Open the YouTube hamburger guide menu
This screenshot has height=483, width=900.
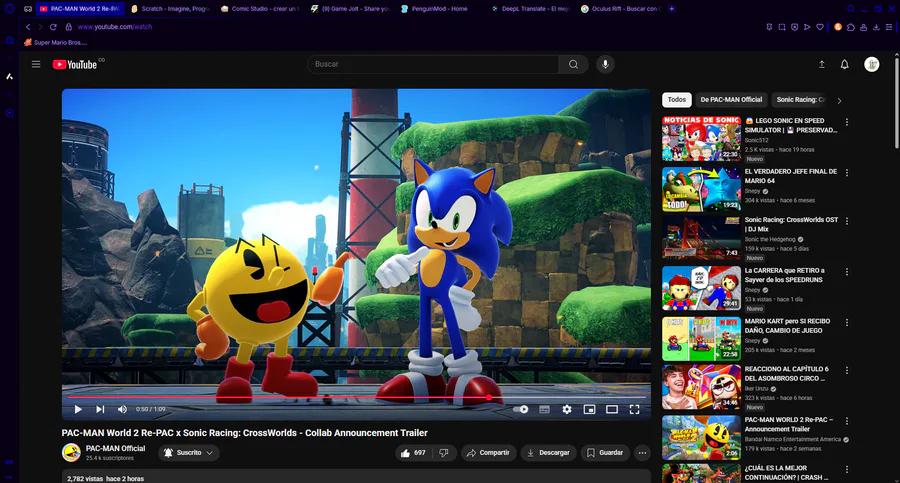[36, 64]
